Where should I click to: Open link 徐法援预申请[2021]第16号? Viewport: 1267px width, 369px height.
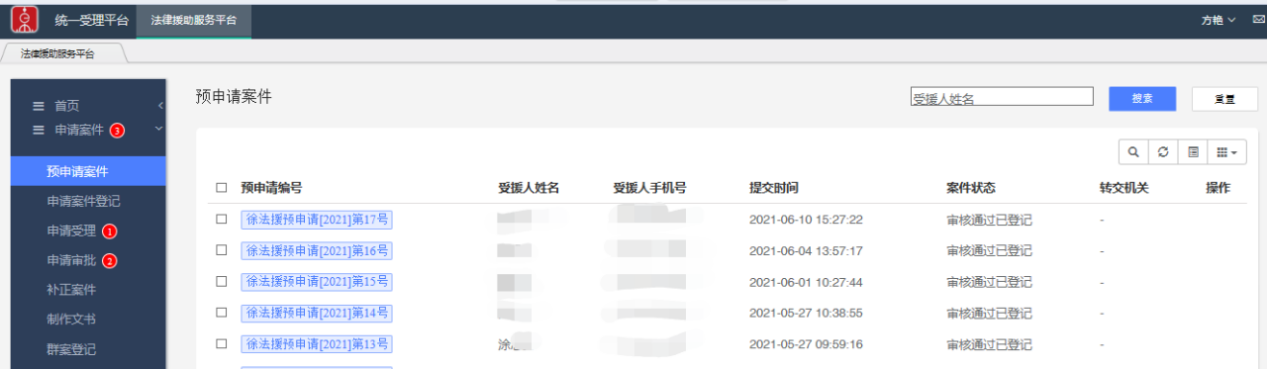[316, 251]
